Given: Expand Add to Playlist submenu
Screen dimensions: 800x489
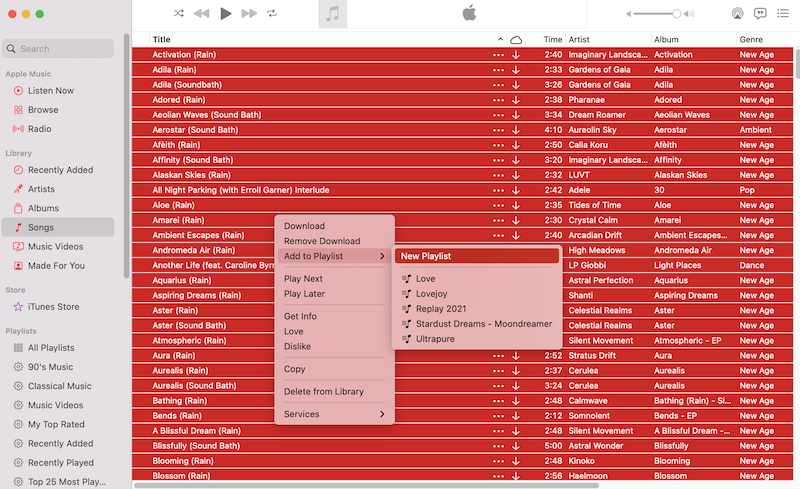Looking at the screenshot, I should [334, 256].
